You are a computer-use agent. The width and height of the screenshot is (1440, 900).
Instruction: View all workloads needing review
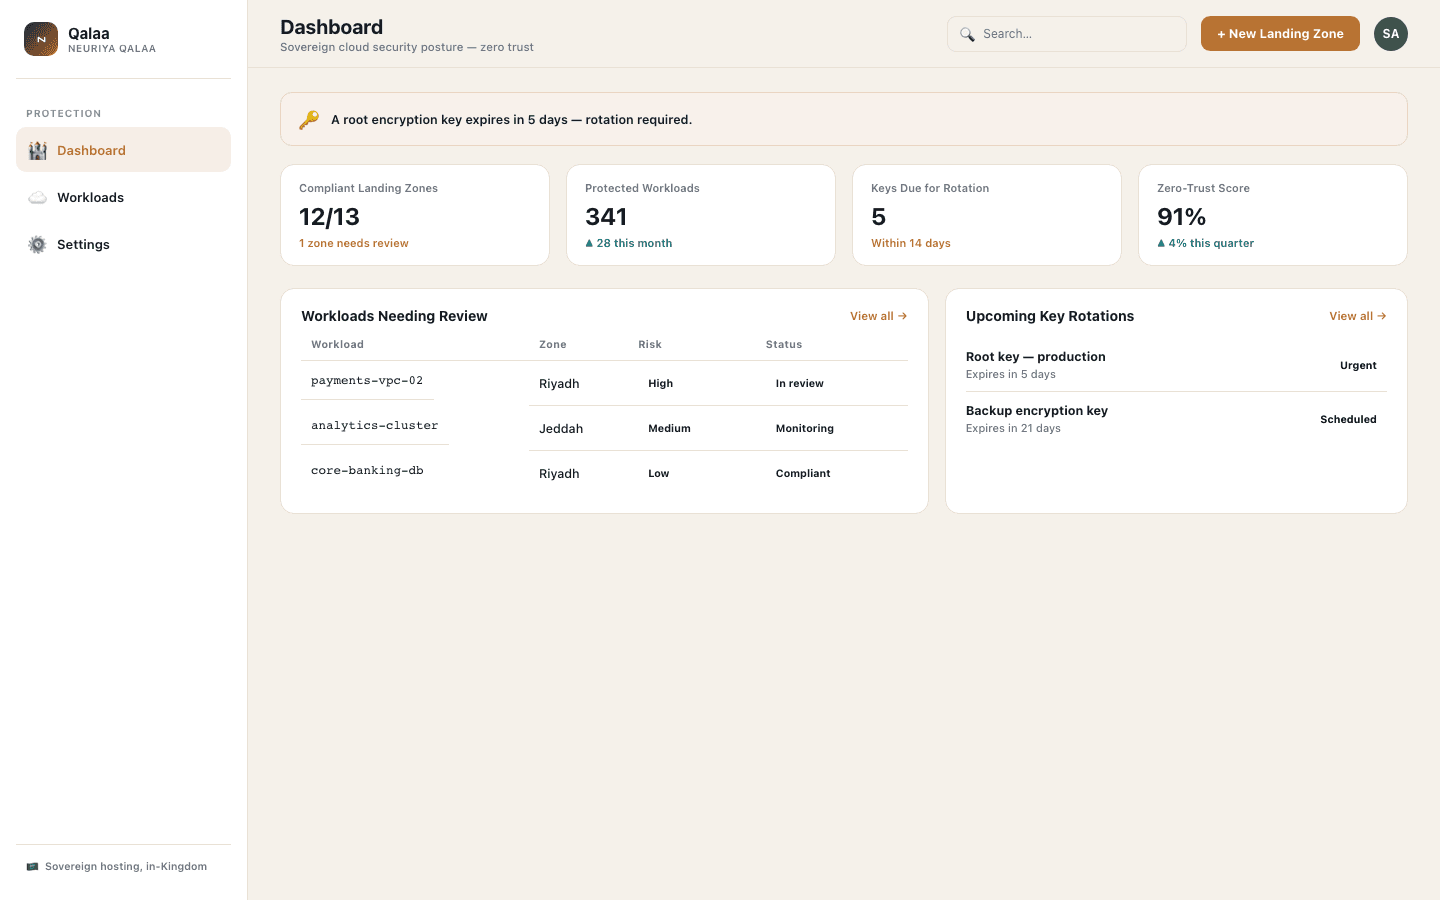tap(879, 316)
